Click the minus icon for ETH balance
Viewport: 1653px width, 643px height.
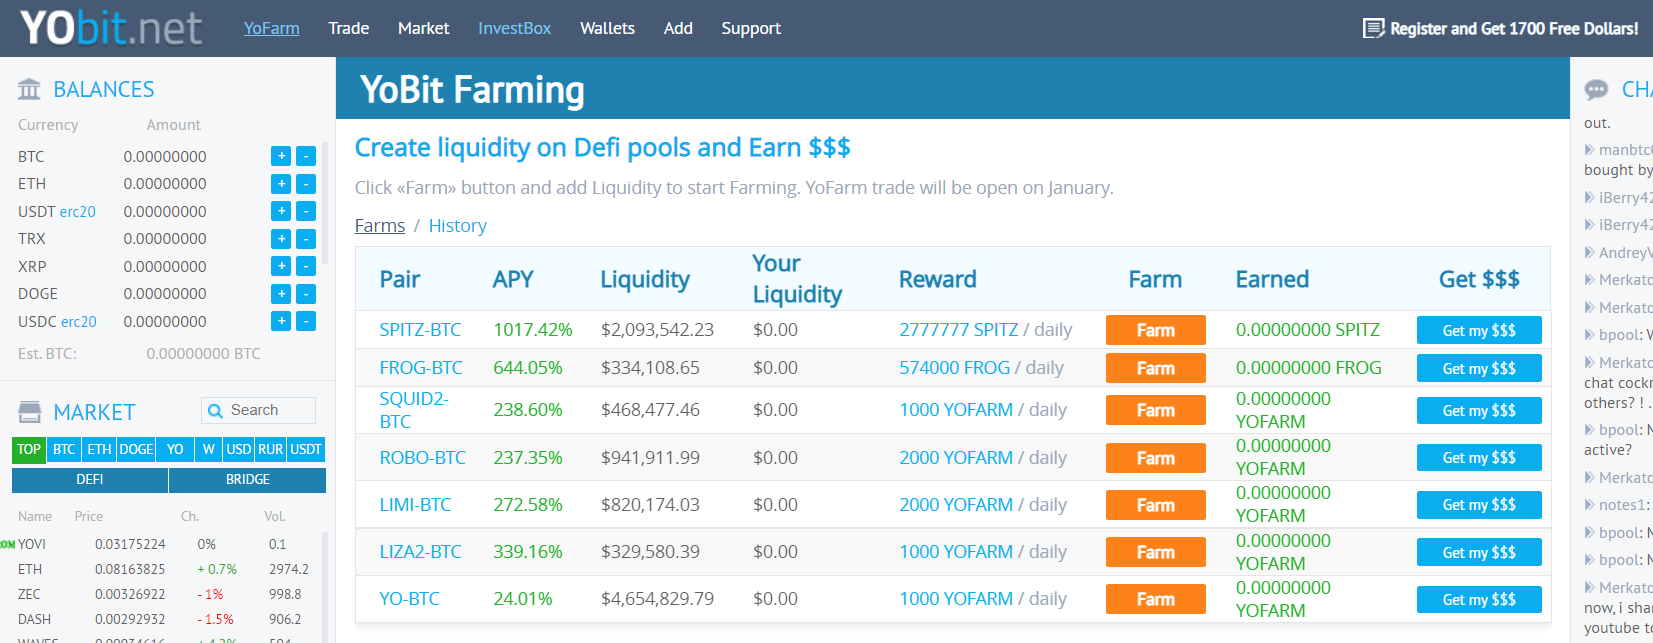[x=306, y=184]
